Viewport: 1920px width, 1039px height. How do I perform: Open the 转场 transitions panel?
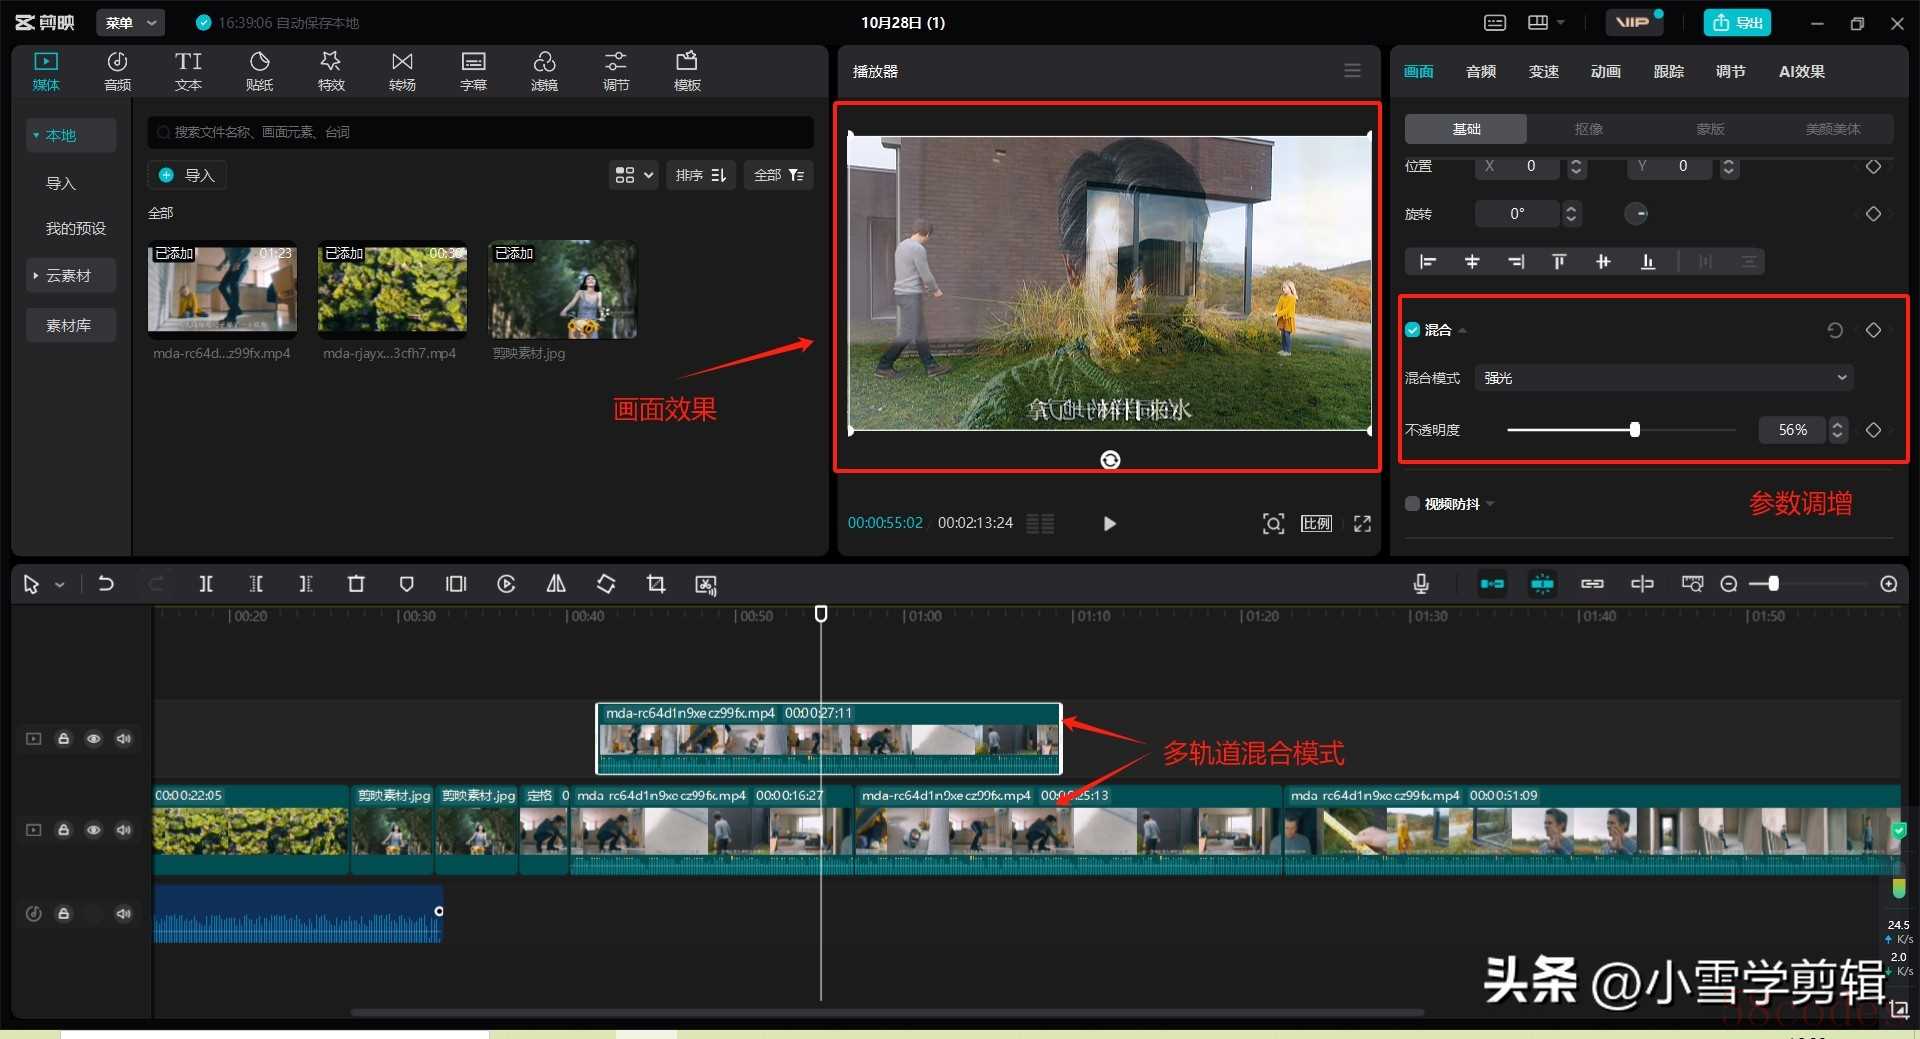[x=402, y=71]
